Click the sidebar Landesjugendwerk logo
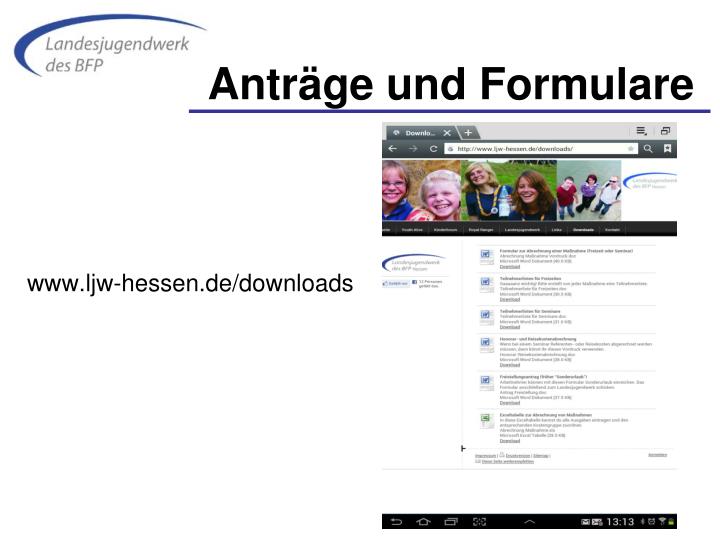 click(413, 263)
